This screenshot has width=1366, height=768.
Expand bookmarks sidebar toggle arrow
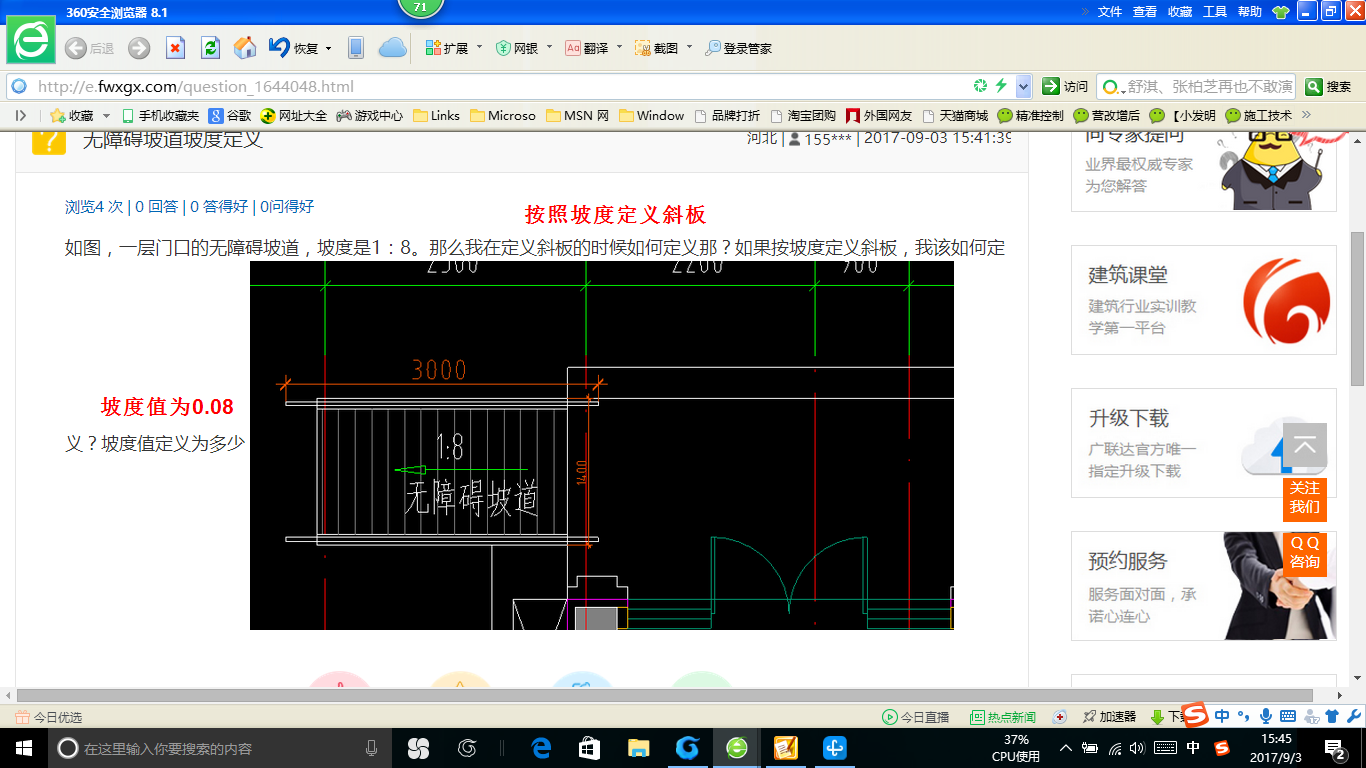coord(21,116)
